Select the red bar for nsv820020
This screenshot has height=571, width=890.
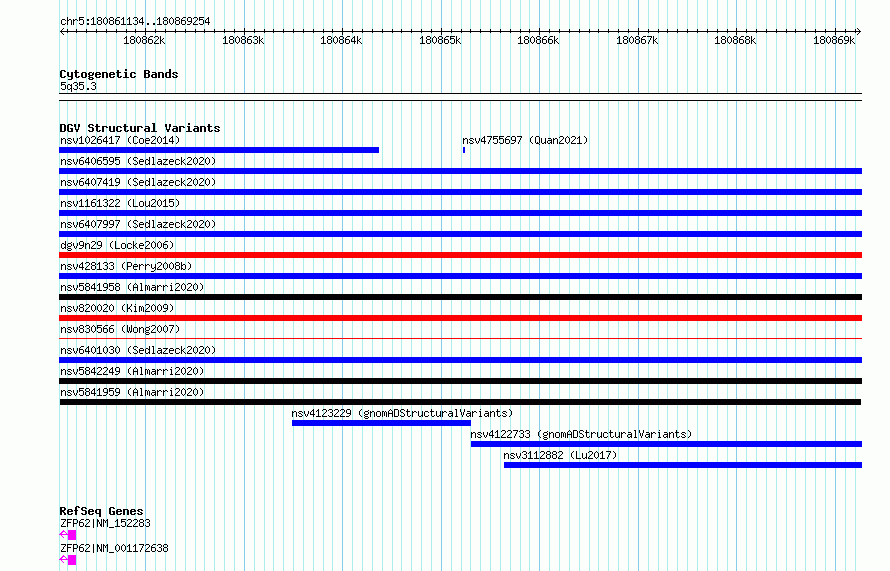[460, 318]
